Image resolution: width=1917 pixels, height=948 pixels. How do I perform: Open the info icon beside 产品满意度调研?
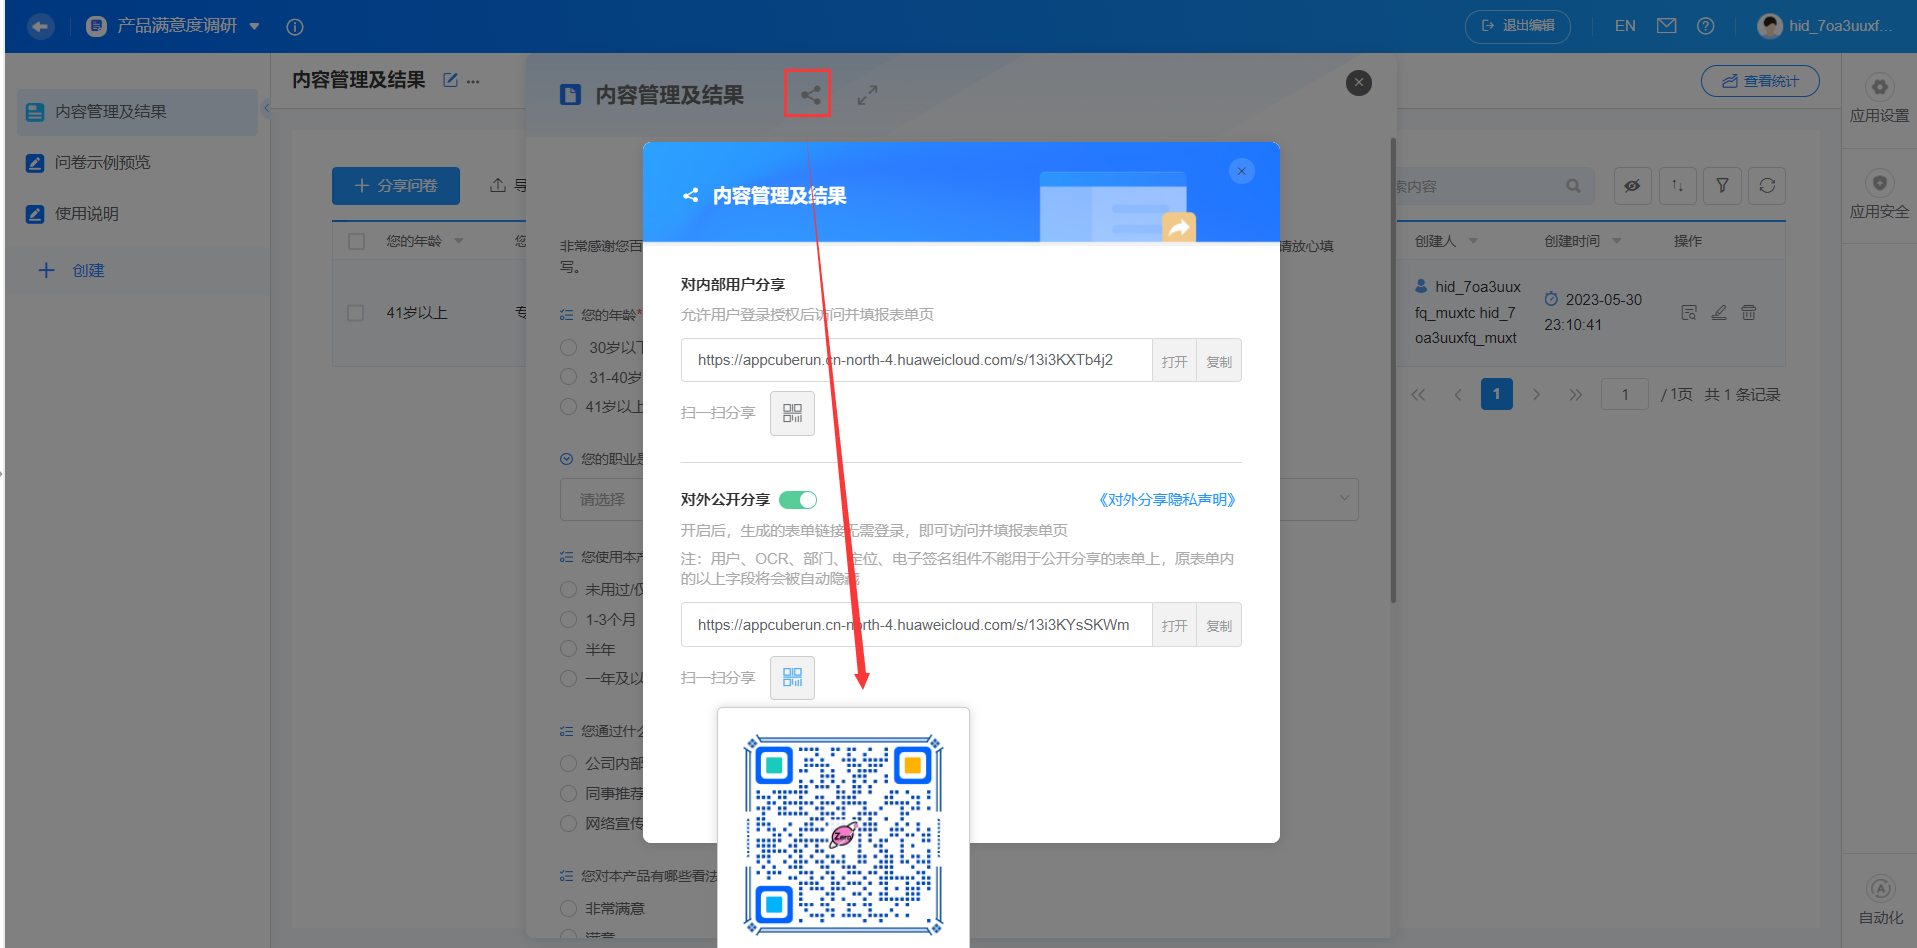point(295,27)
